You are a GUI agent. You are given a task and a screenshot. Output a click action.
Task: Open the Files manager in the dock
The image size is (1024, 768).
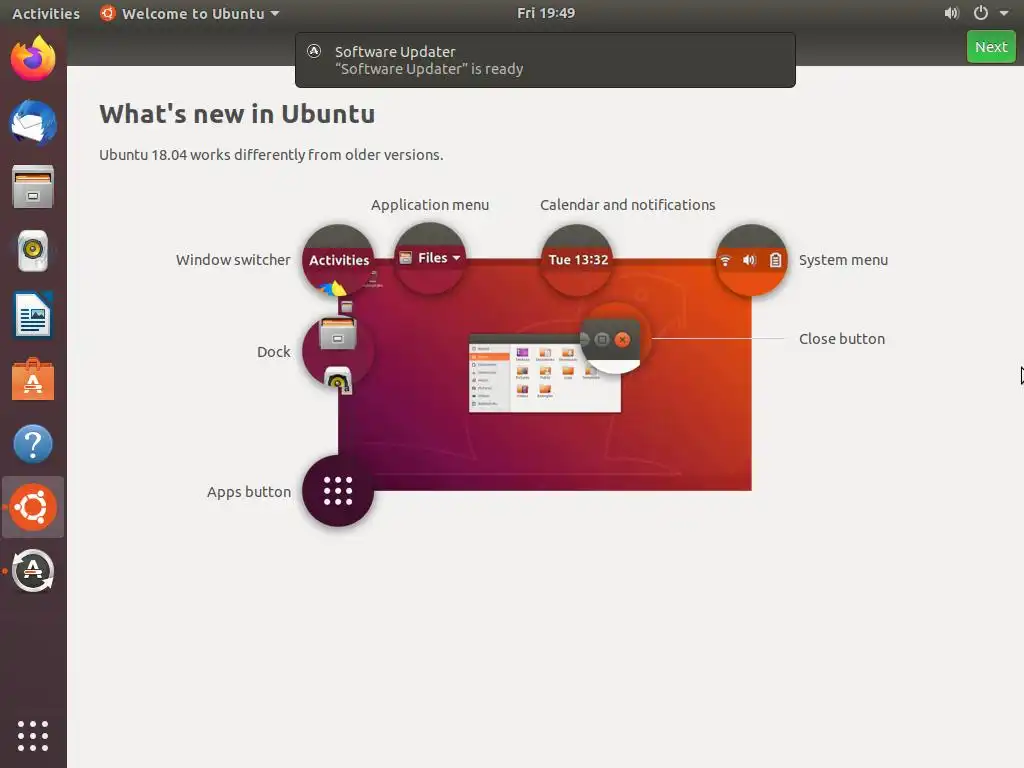33,187
